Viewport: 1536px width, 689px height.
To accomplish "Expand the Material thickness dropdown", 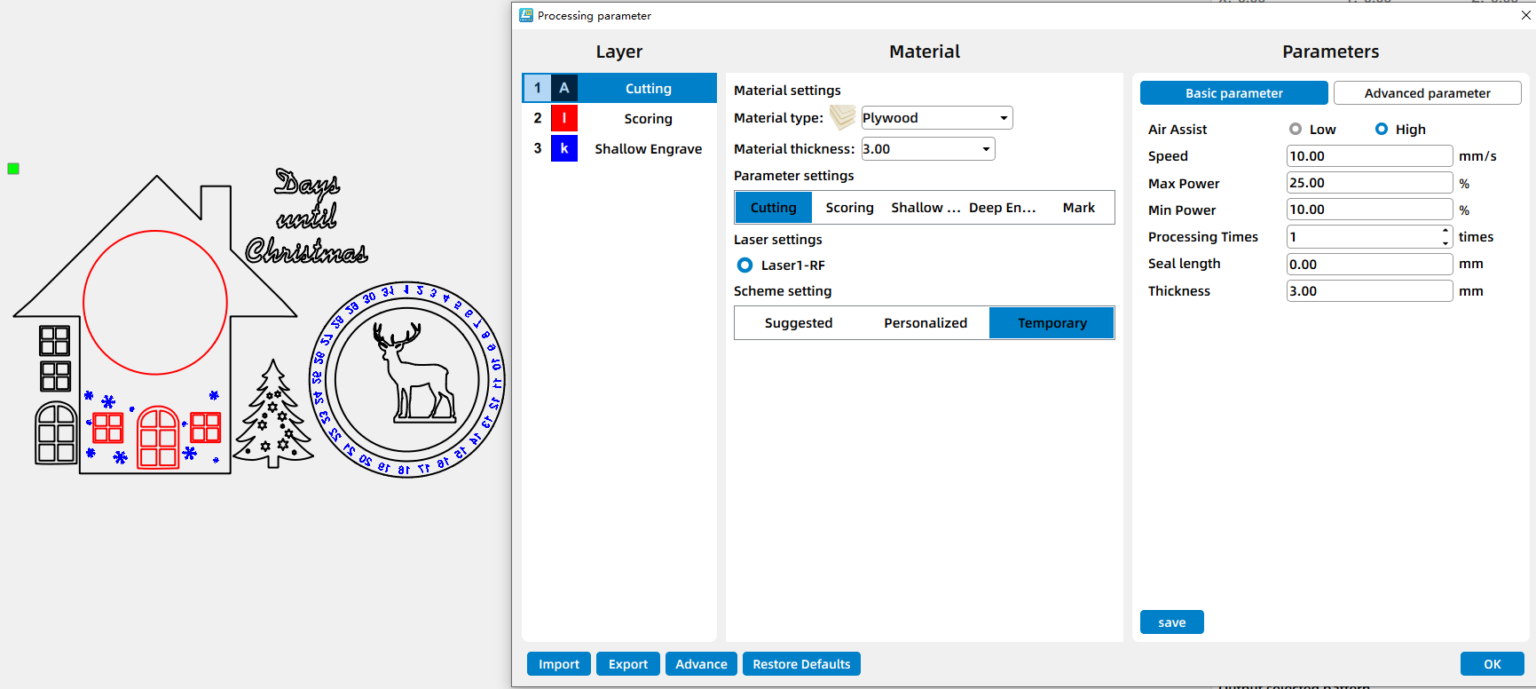I will pyautogui.click(x=927, y=149).
